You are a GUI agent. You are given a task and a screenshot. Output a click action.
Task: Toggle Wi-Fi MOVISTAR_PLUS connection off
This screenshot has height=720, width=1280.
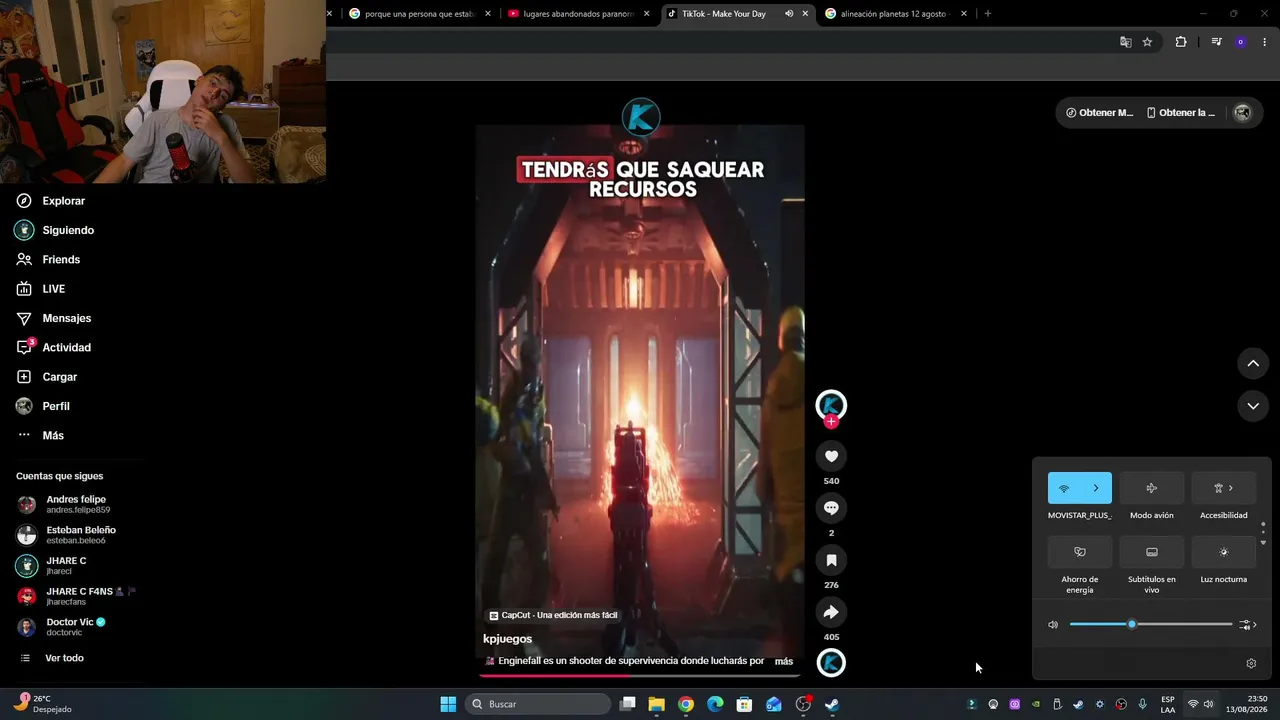point(1064,488)
